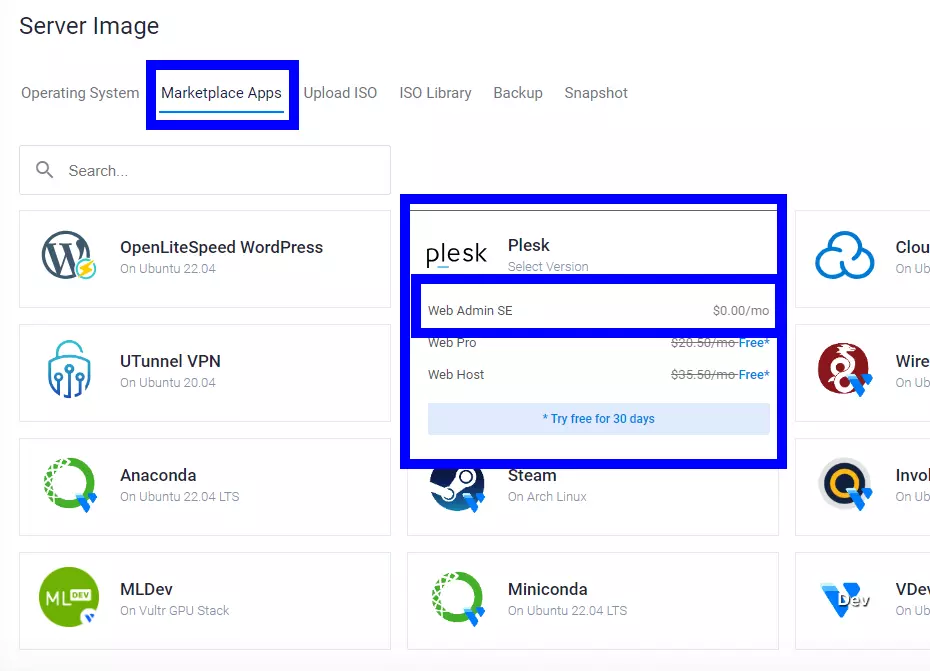
Task: Click On Ubuntu 22.04 LTS under Anaconda
Action: 180,497
